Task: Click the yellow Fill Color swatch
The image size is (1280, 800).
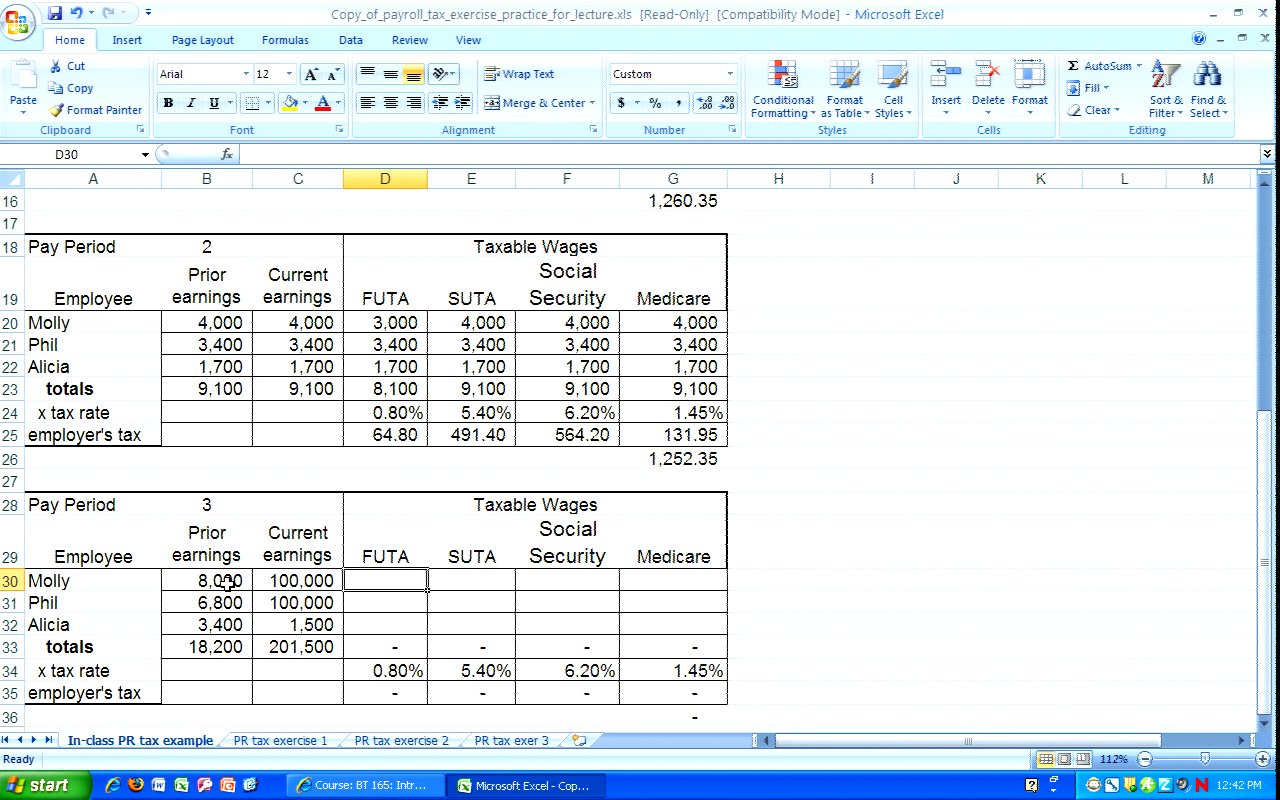Action: coord(290,103)
